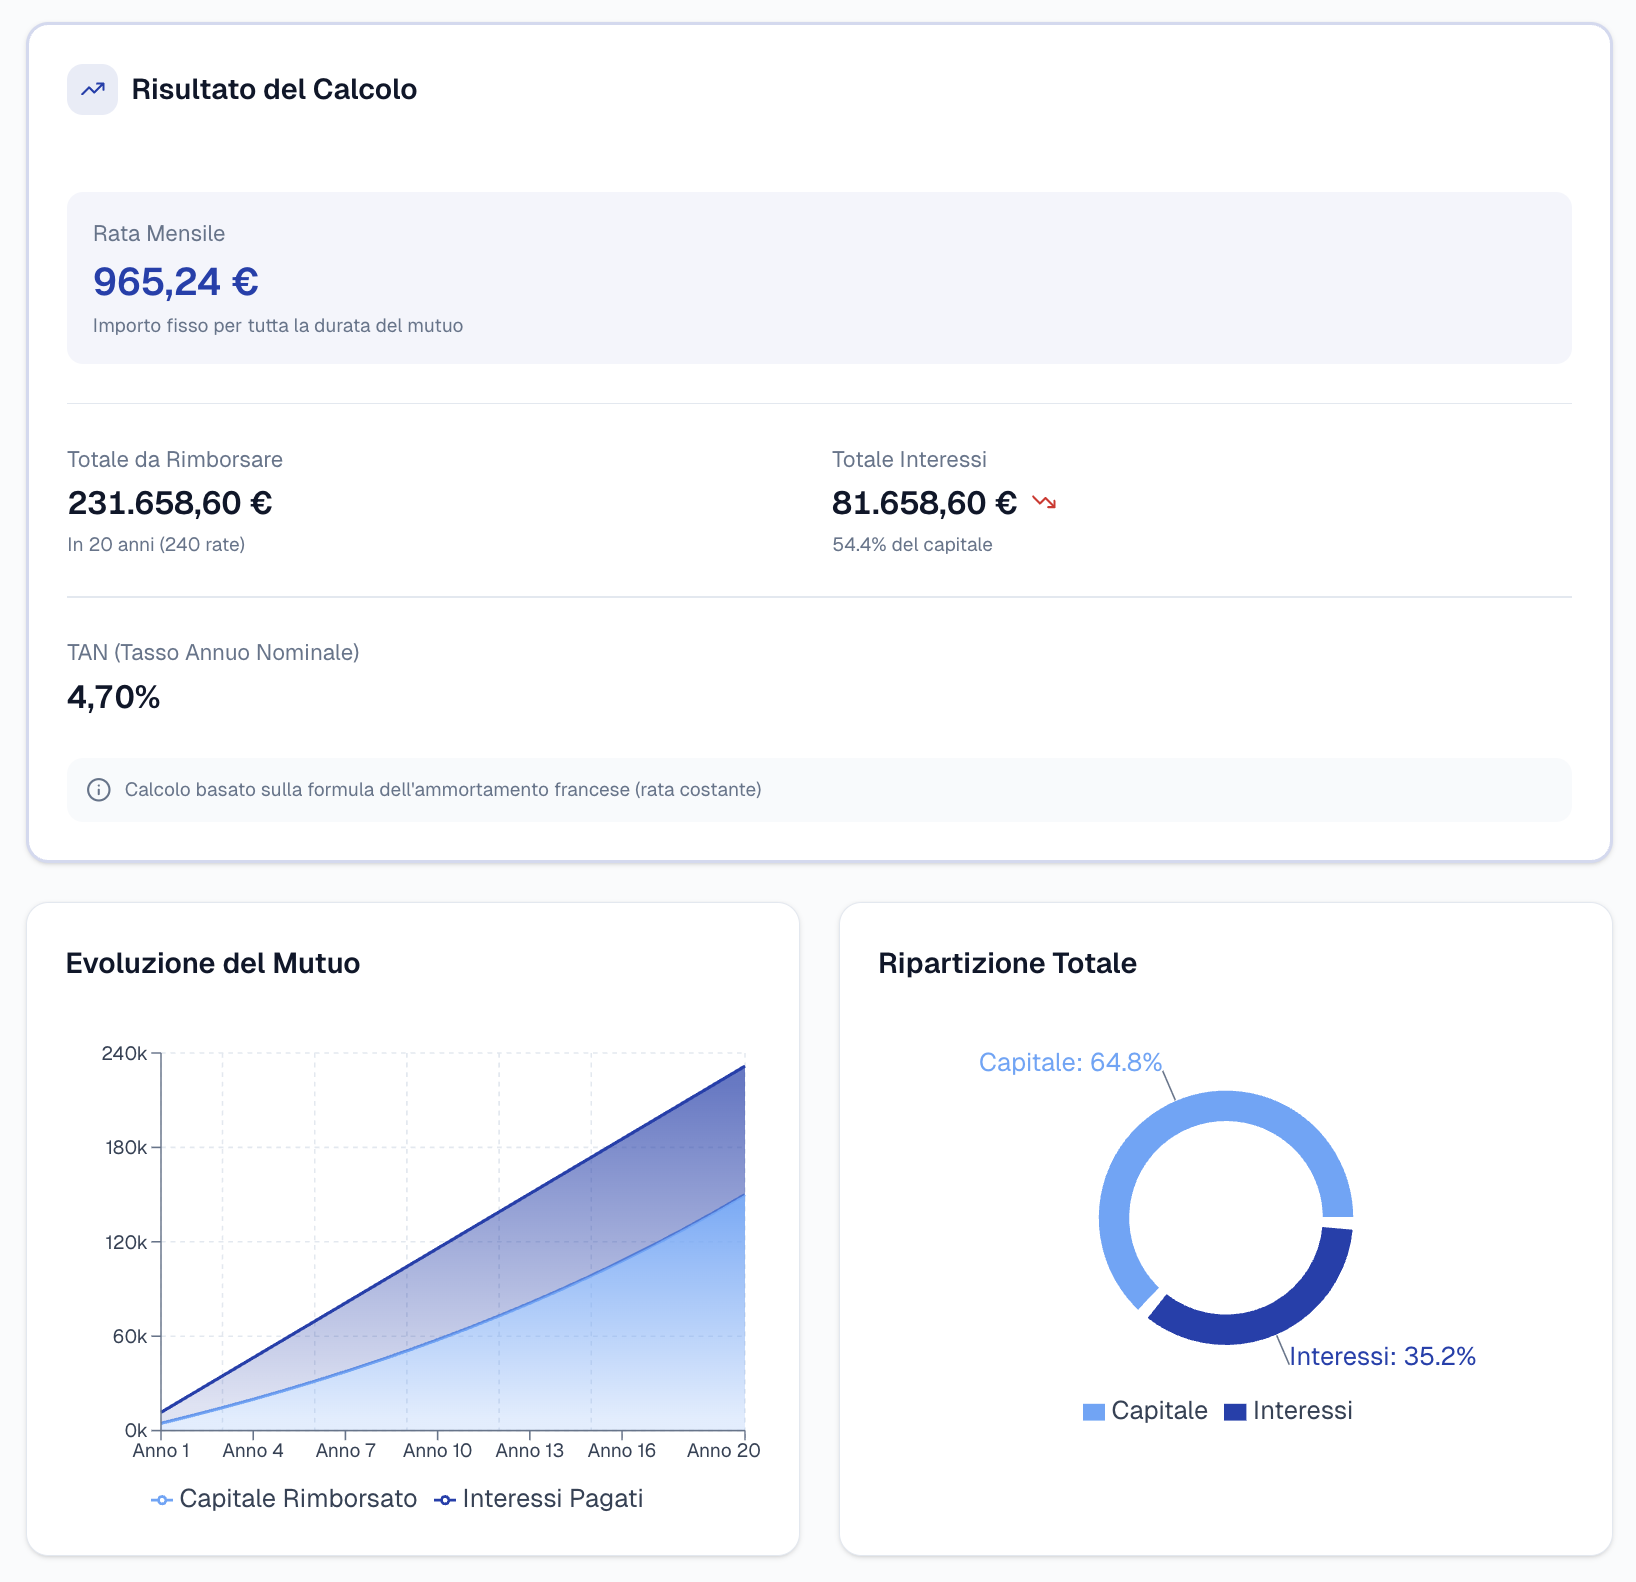Image resolution: width=1636 pixels, height=1582 pixels.
Task: Toggle the Interessi label in donut legend
Action: pos(1302,1411)
